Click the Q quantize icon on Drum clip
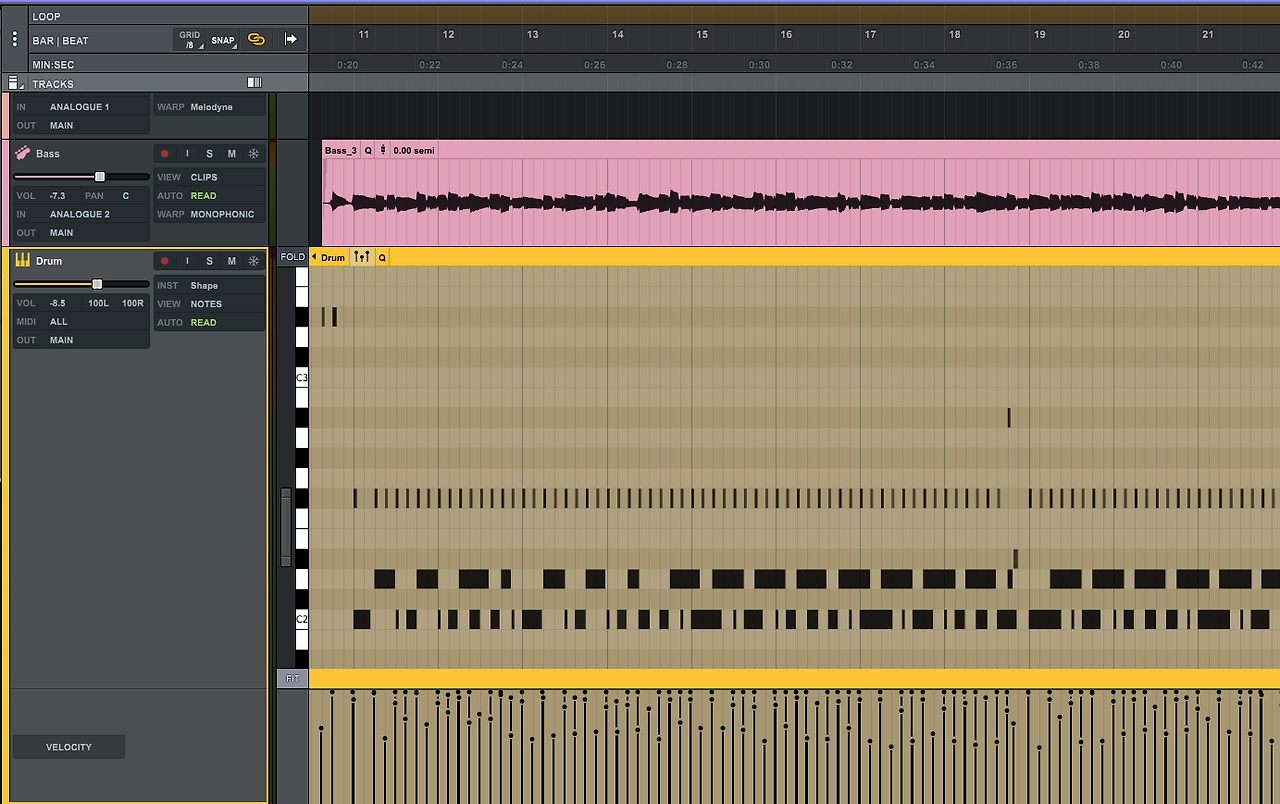This screenshot has height=804, width=1280. (381, 257)
